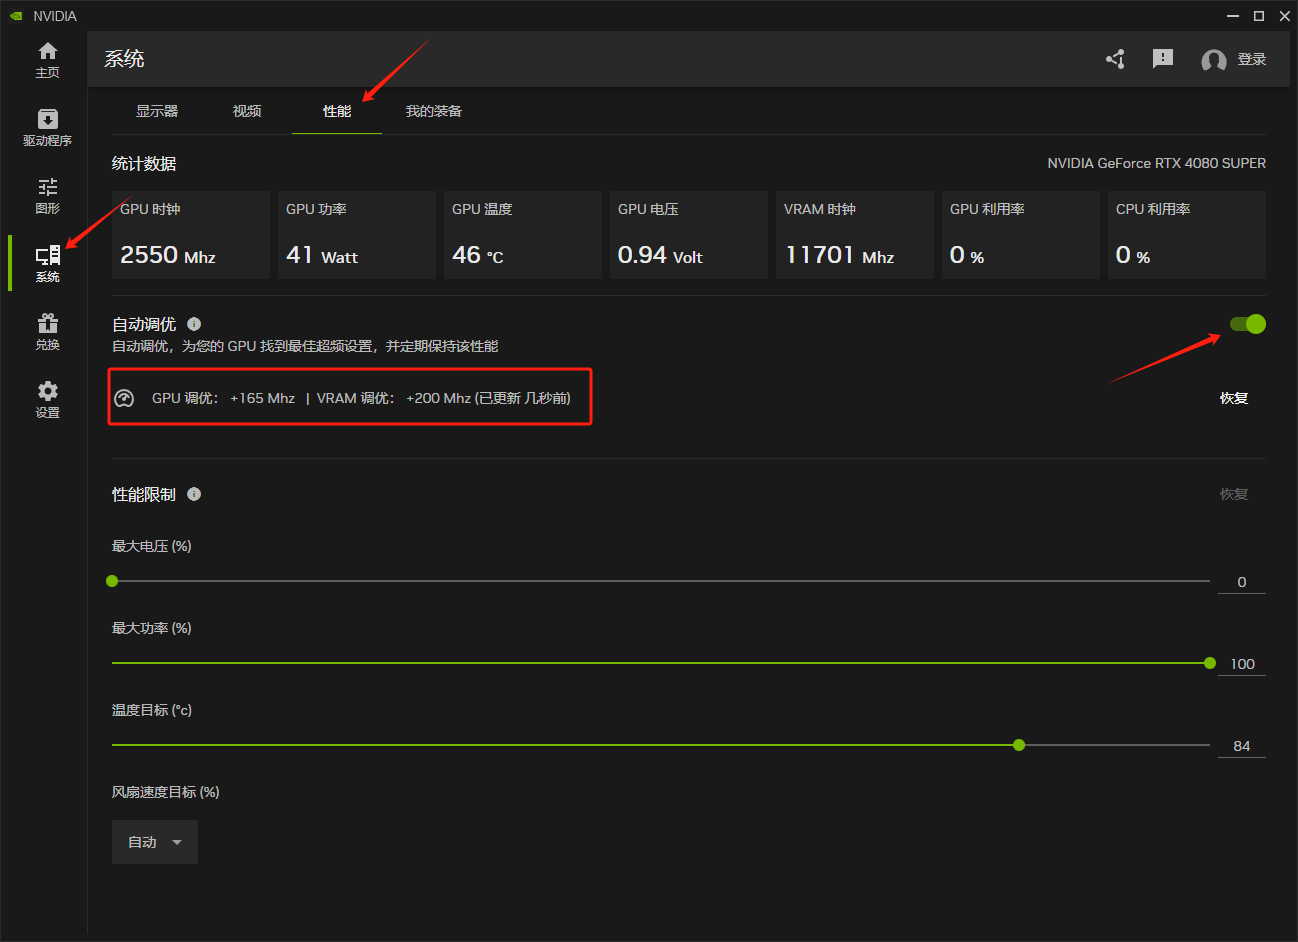Image resolution: width=1298 pixels, height=942 pixels.
Task: Open the 设置 settings gear icon
Action: click(47, 400)
